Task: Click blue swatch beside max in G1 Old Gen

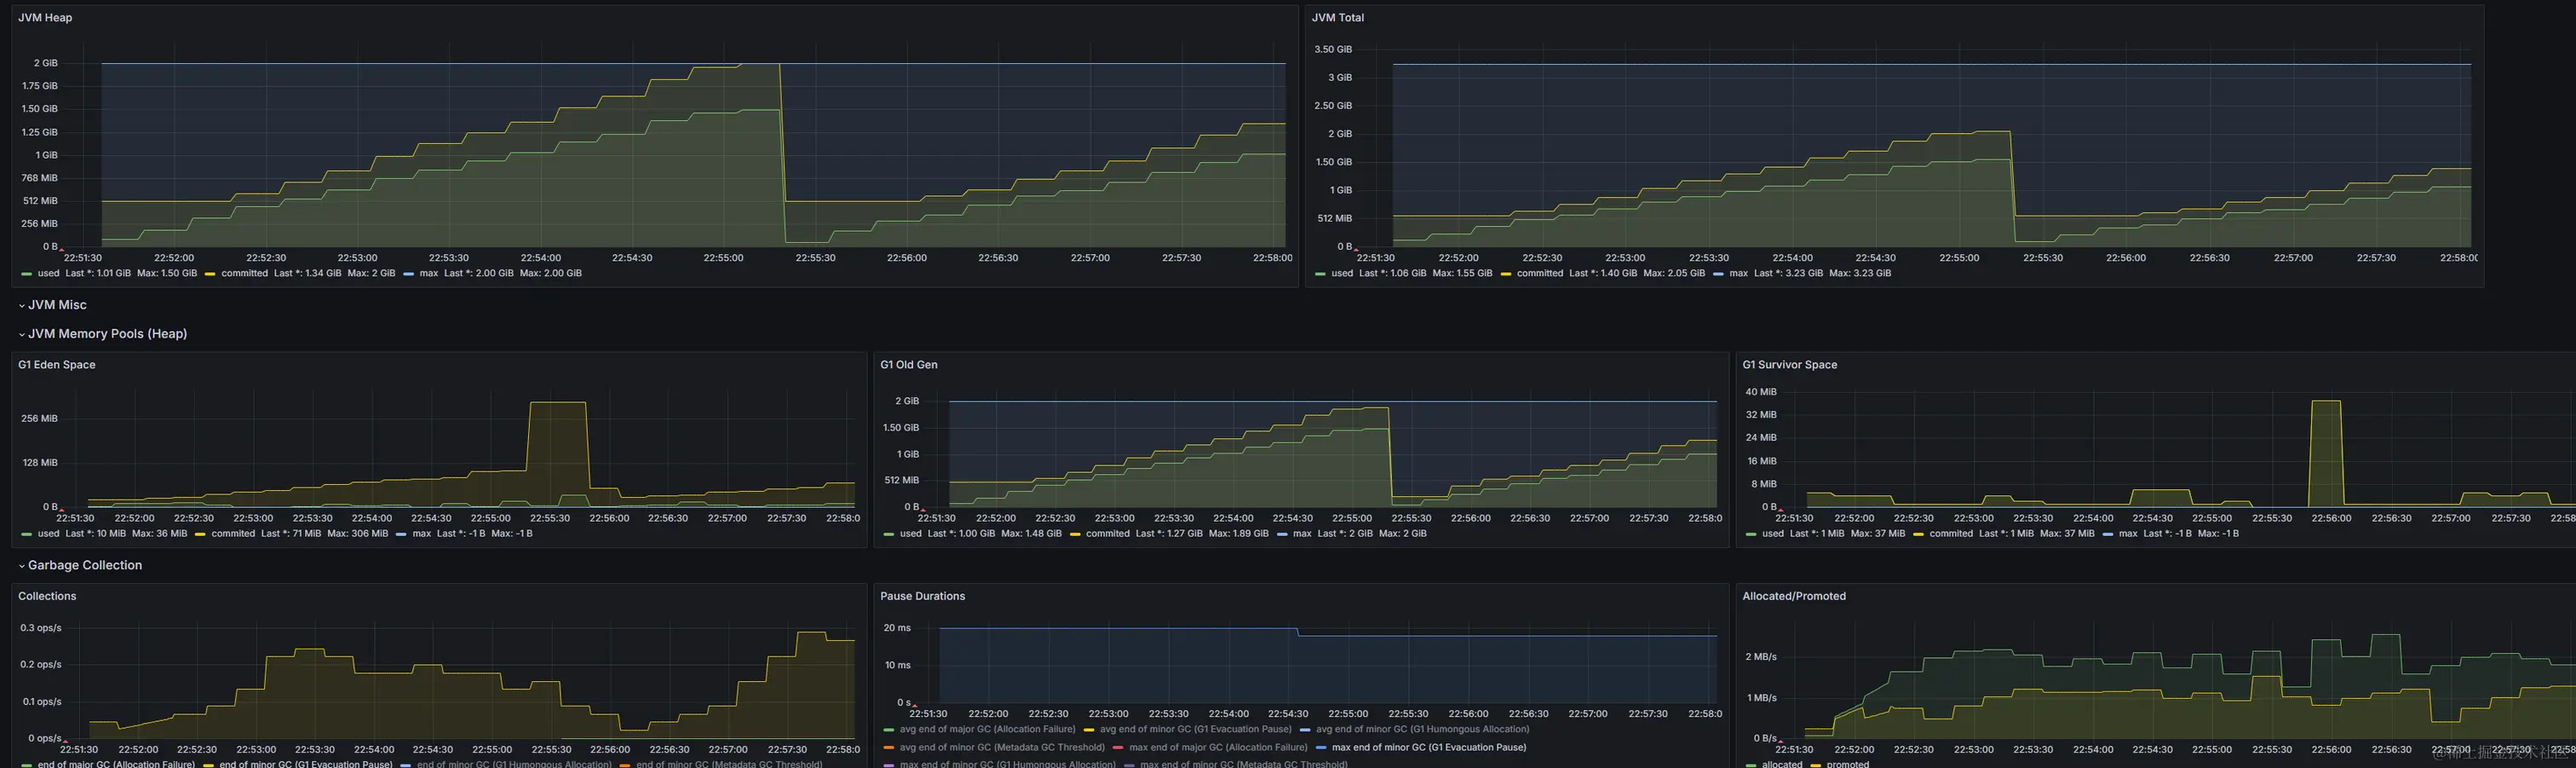Action: [1282, 535]
